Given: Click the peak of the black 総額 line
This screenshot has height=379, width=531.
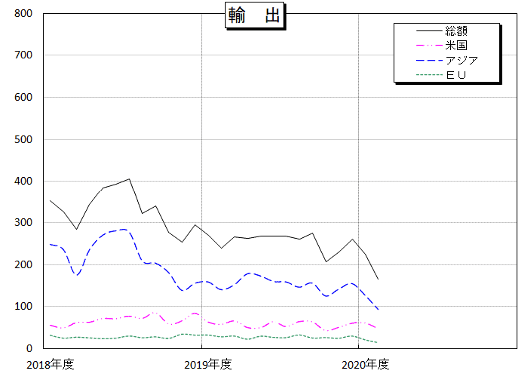Looking at the screenshot, I should (x=129, y=179).
